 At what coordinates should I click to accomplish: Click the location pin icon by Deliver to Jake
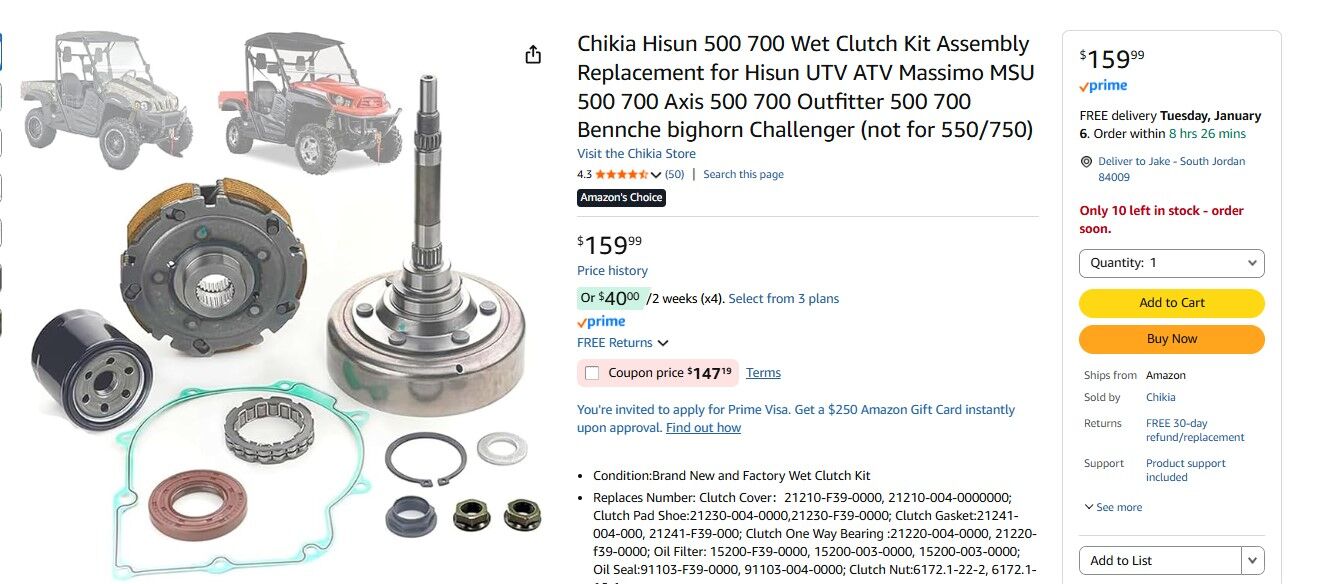coord(1086,162)
